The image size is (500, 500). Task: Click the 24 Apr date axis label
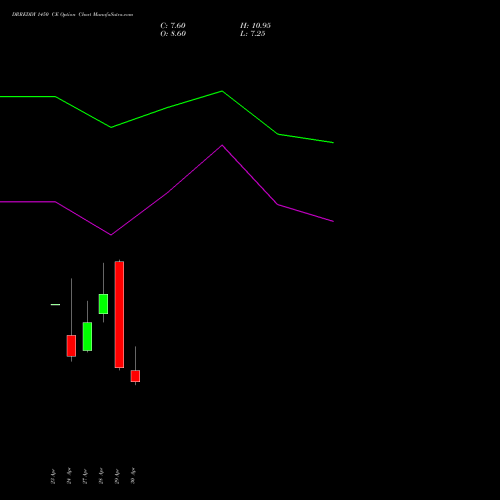(x=69, y=476)
